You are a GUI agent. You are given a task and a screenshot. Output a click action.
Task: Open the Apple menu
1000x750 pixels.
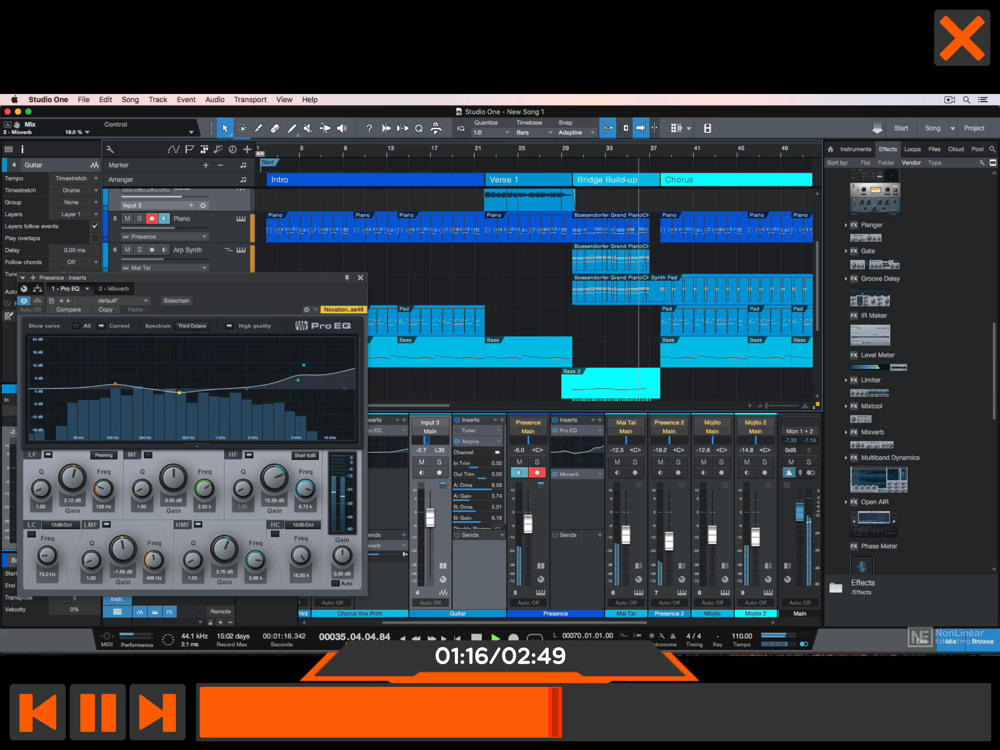(x=14, y=99)
